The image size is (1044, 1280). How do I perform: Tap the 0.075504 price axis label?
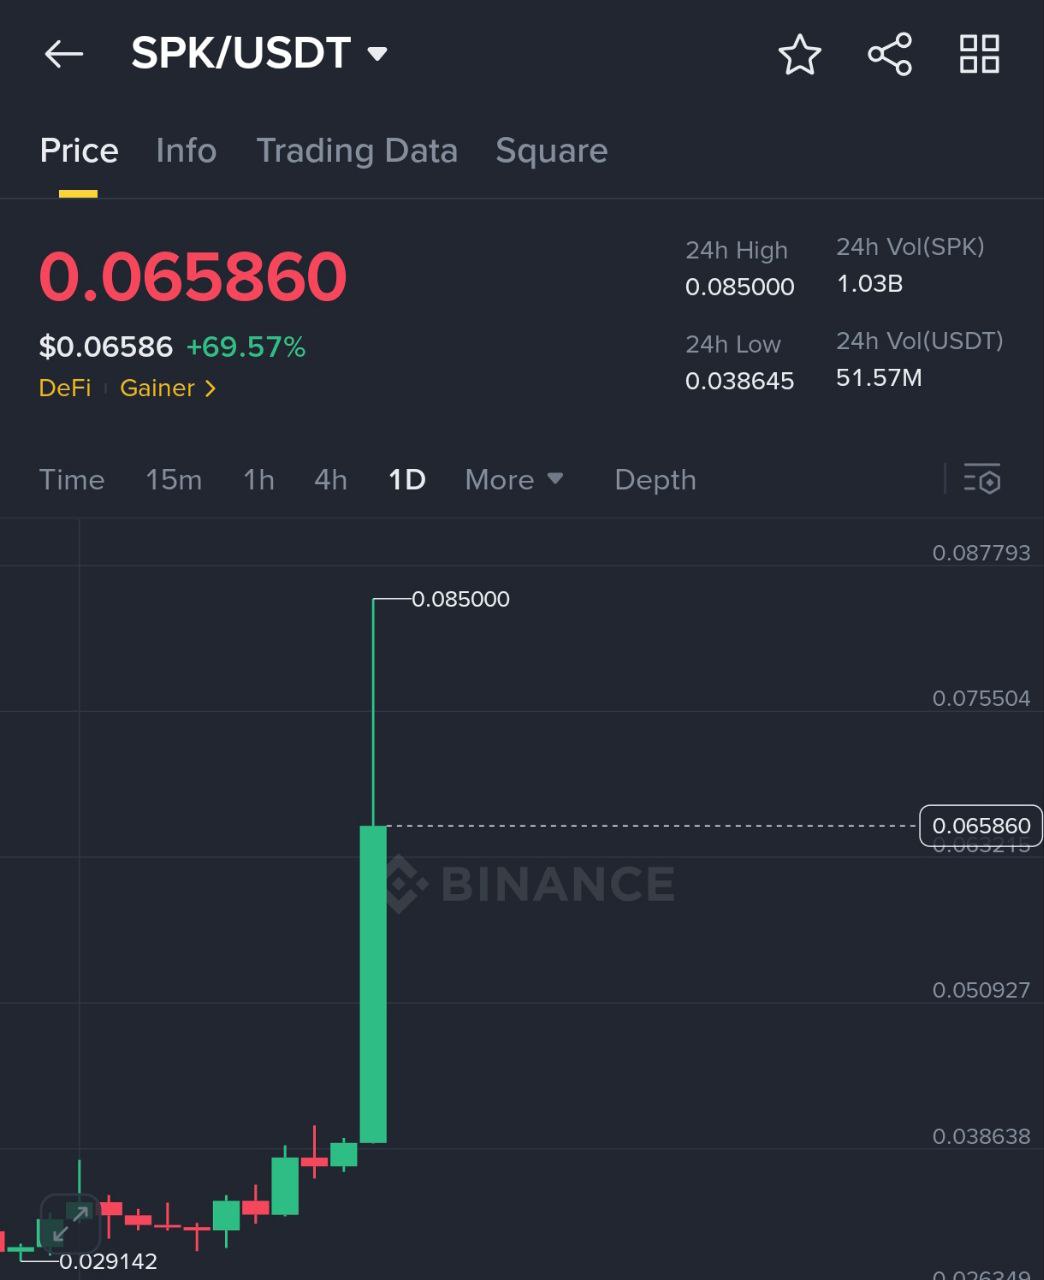pos(981,698)
